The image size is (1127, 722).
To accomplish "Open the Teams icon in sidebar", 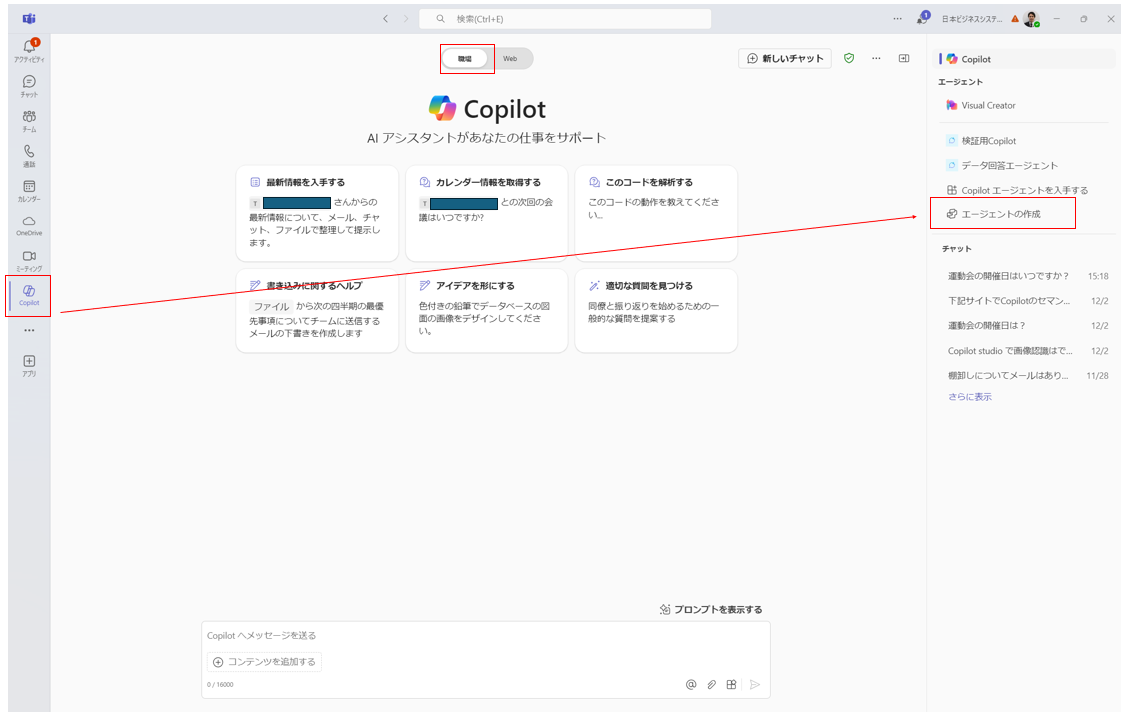I will click(x=29, y=120).
